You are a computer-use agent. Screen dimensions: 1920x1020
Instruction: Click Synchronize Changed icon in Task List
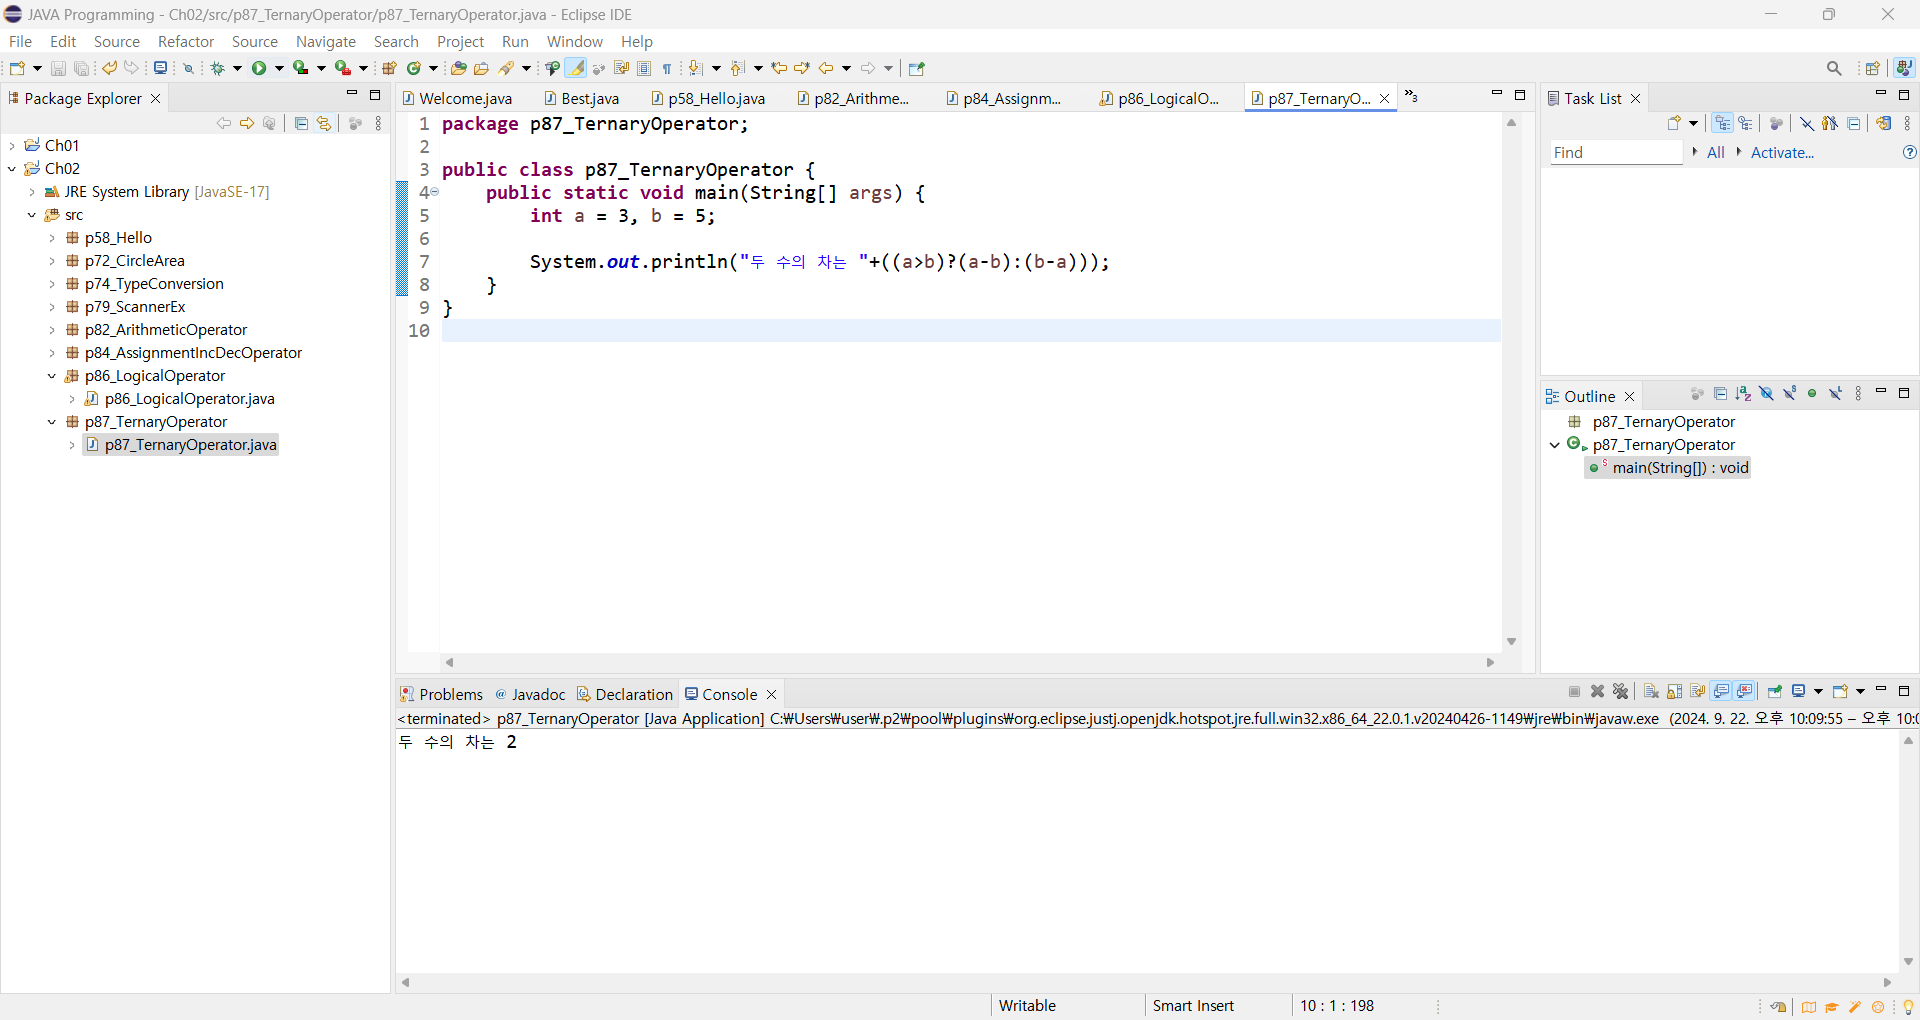pyautogui.click(x=1884, y=123)
